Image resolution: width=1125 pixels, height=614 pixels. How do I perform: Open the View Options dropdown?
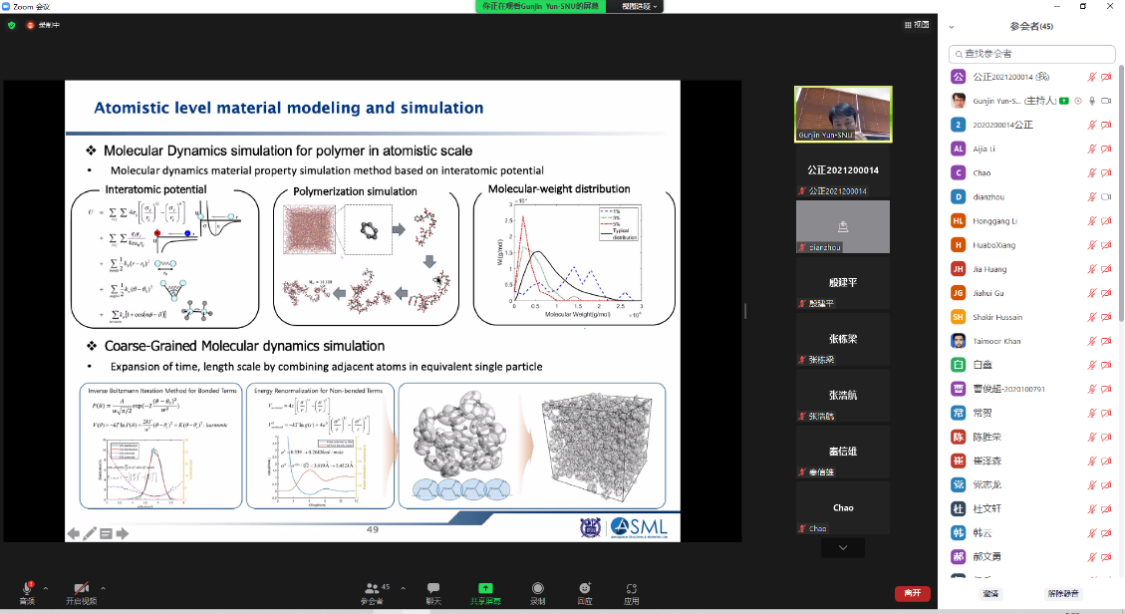pos(640,6)
